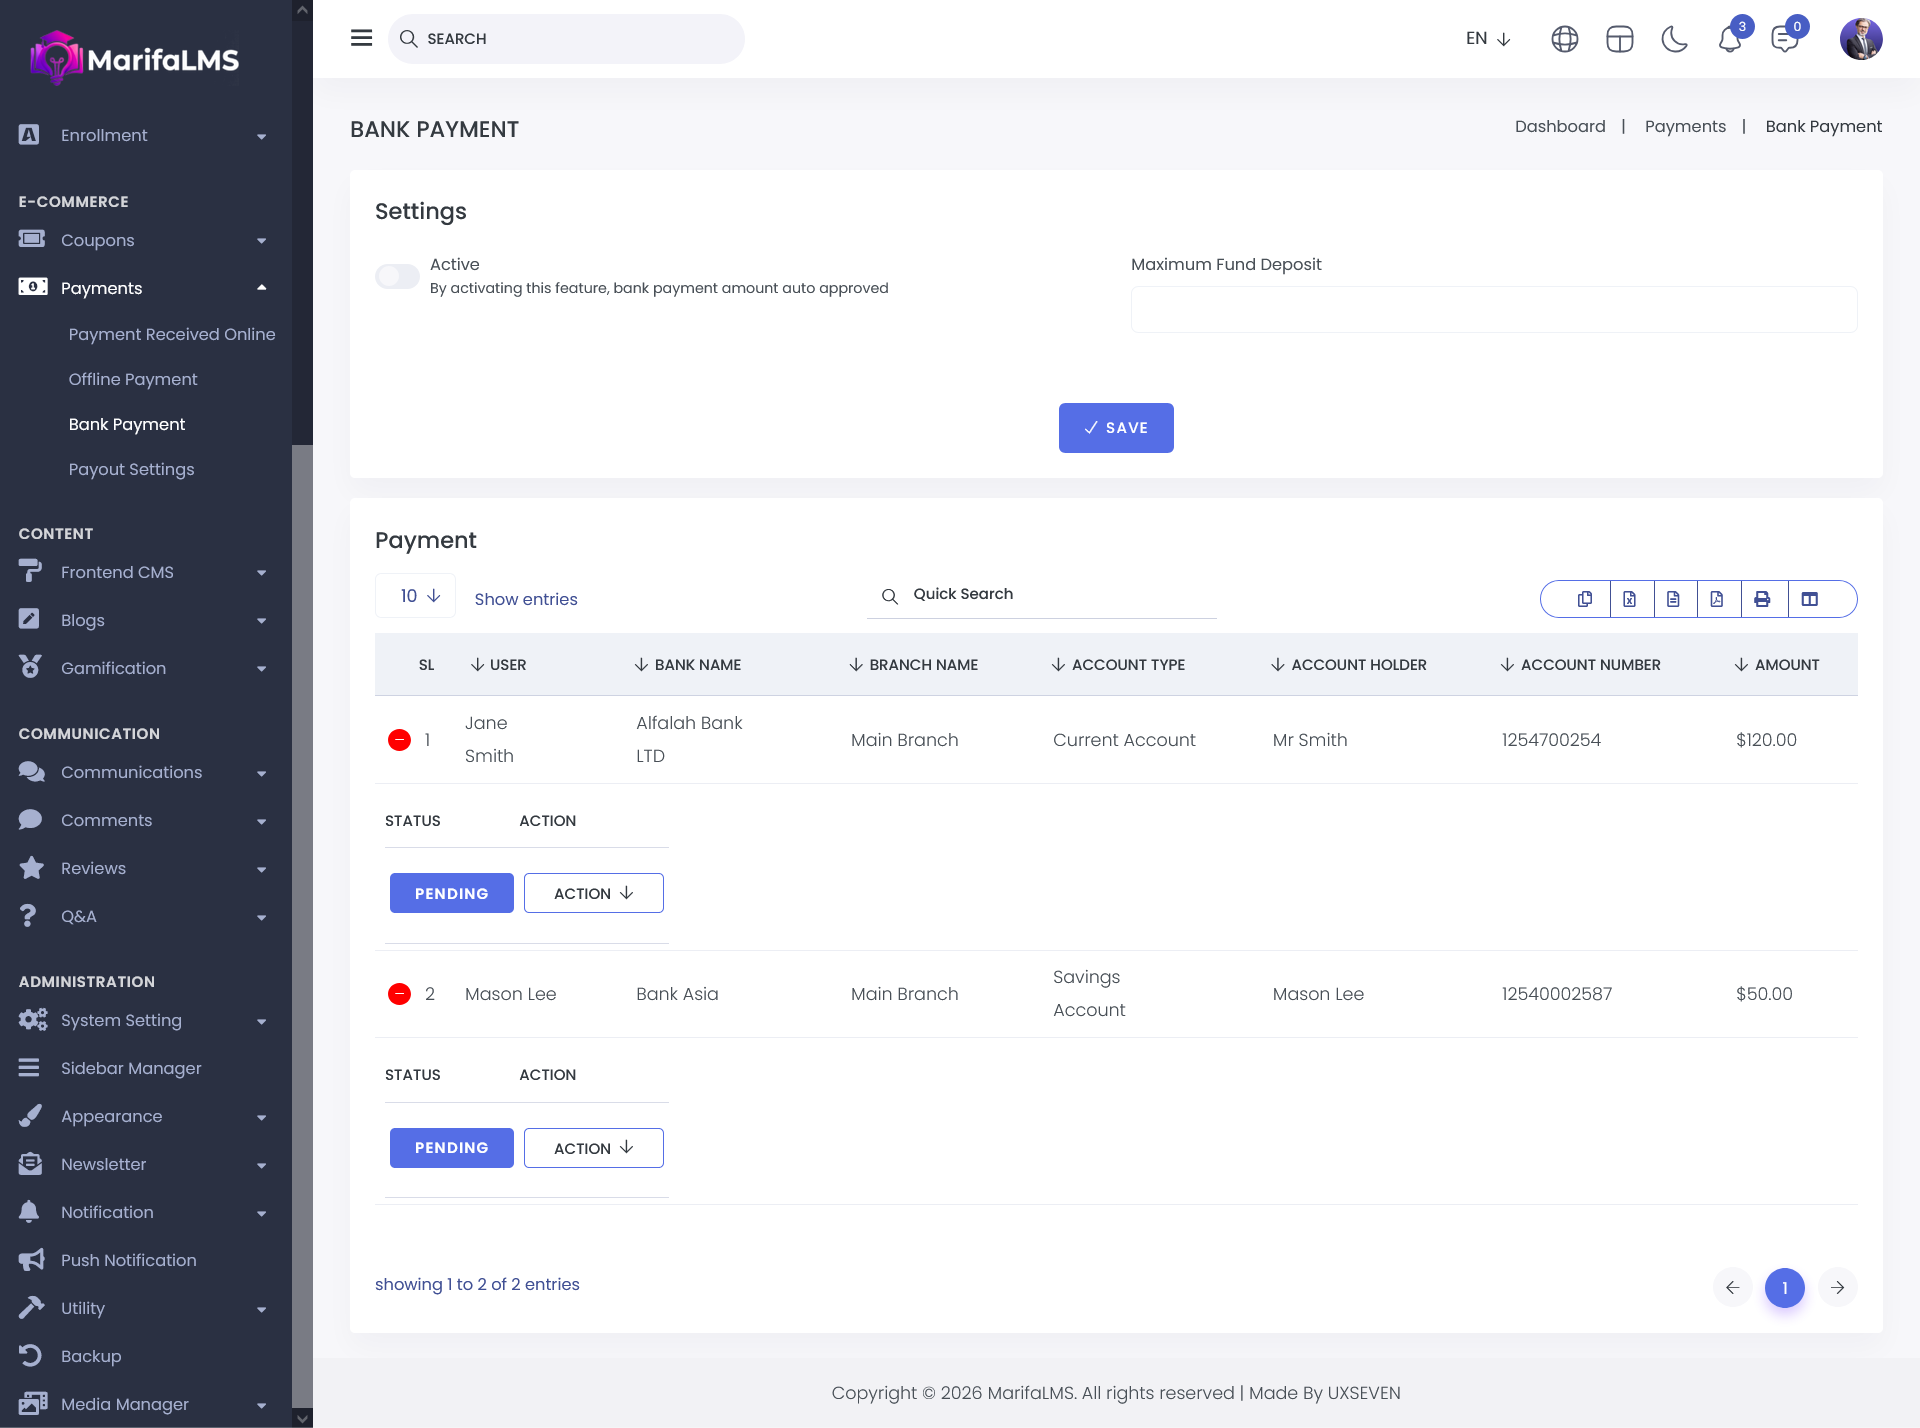Copy the payment table to clipboard
The height and width of the screenshot is (1428, 1920).
1585,599
